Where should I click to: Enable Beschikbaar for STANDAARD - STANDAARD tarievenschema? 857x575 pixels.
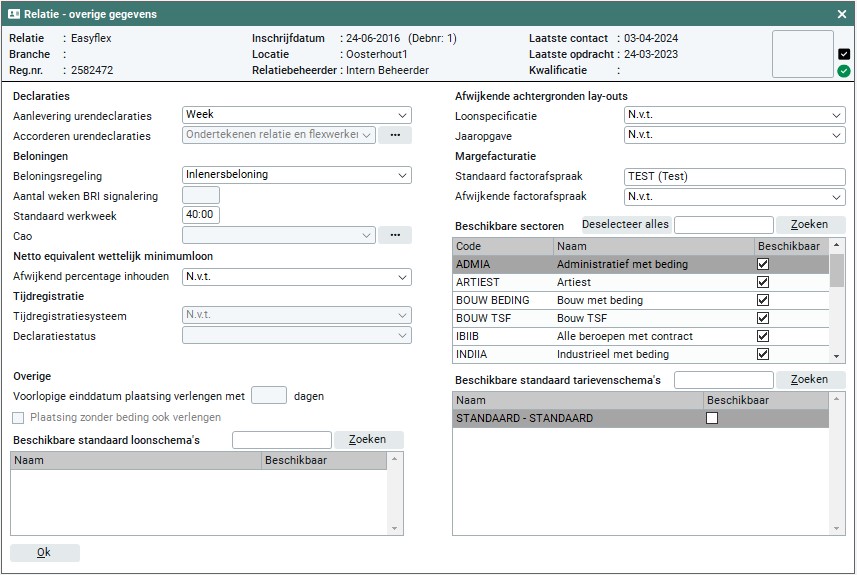click(x=712, y=418)
